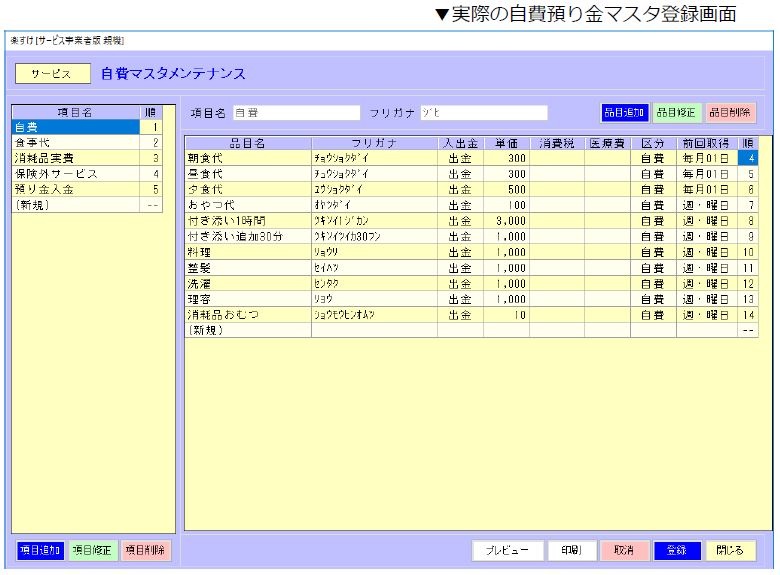Screen dimensions: 780x575
Task: Click the フリガナ input field
Action: click(x=484, y=113)
